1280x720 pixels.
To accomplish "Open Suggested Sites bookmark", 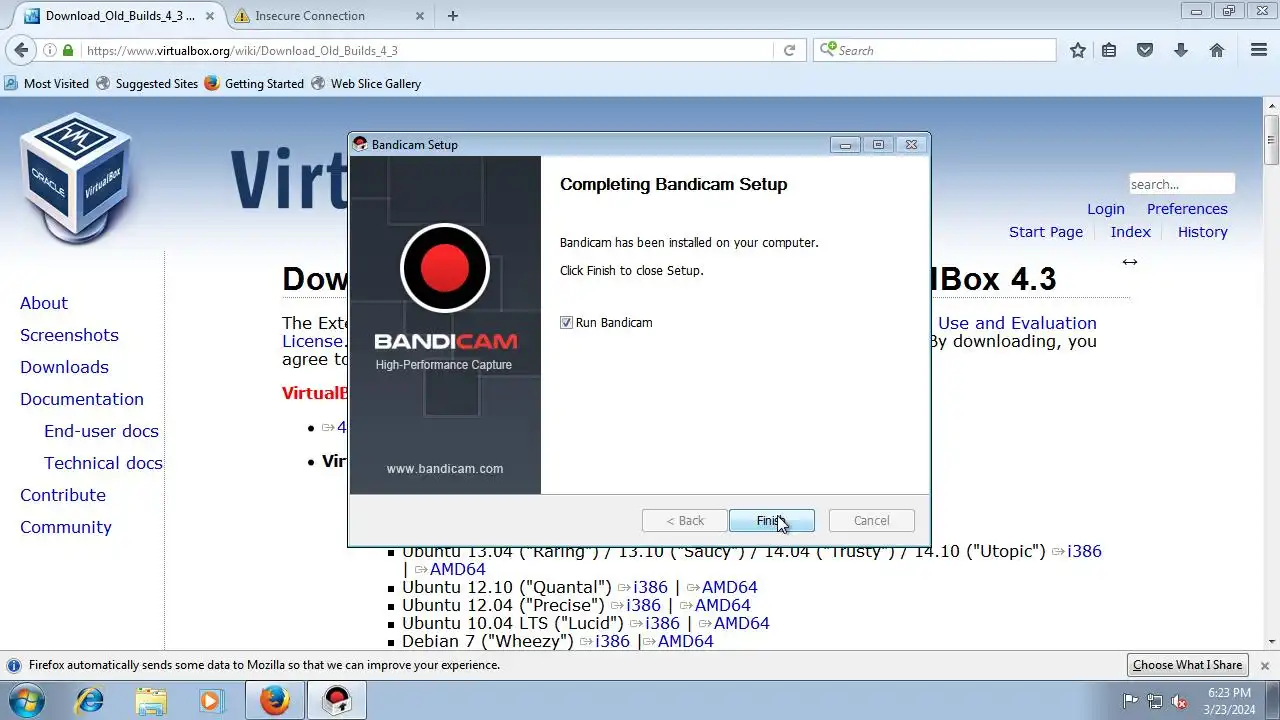I will coord(147,84).
